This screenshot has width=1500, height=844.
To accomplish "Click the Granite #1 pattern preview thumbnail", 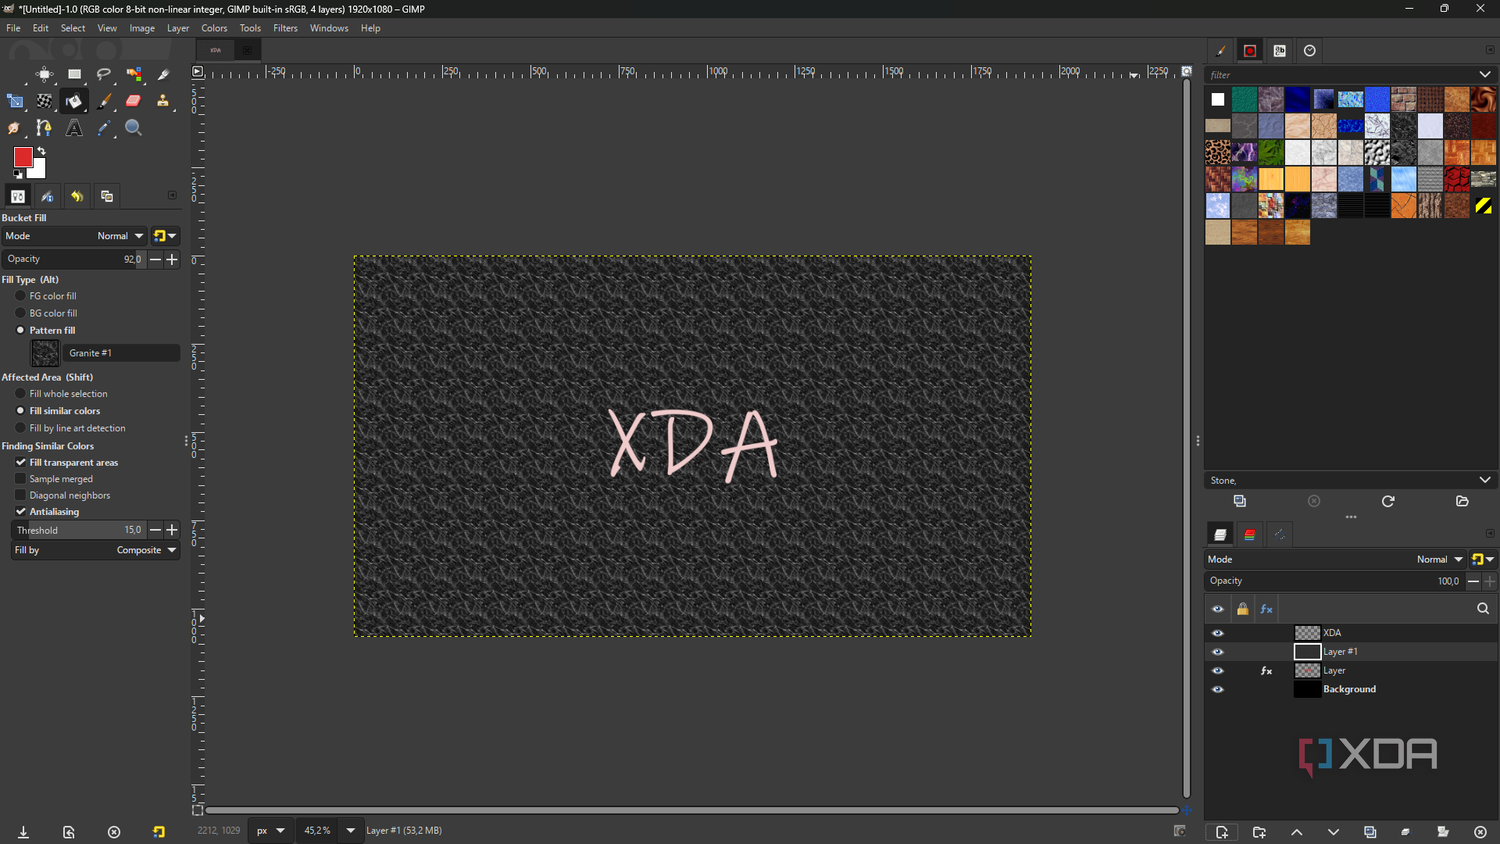I will coord(45,353).
